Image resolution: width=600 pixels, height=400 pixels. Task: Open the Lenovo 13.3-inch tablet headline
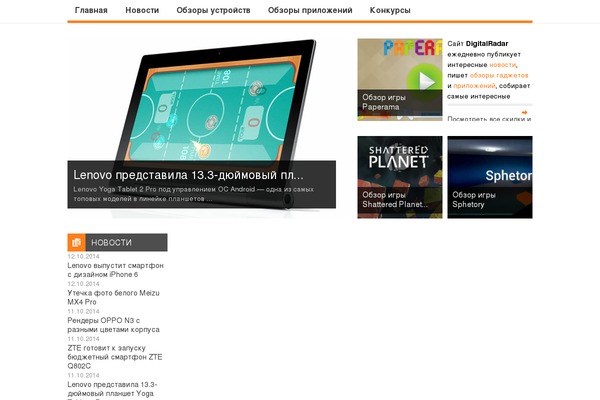188,175
